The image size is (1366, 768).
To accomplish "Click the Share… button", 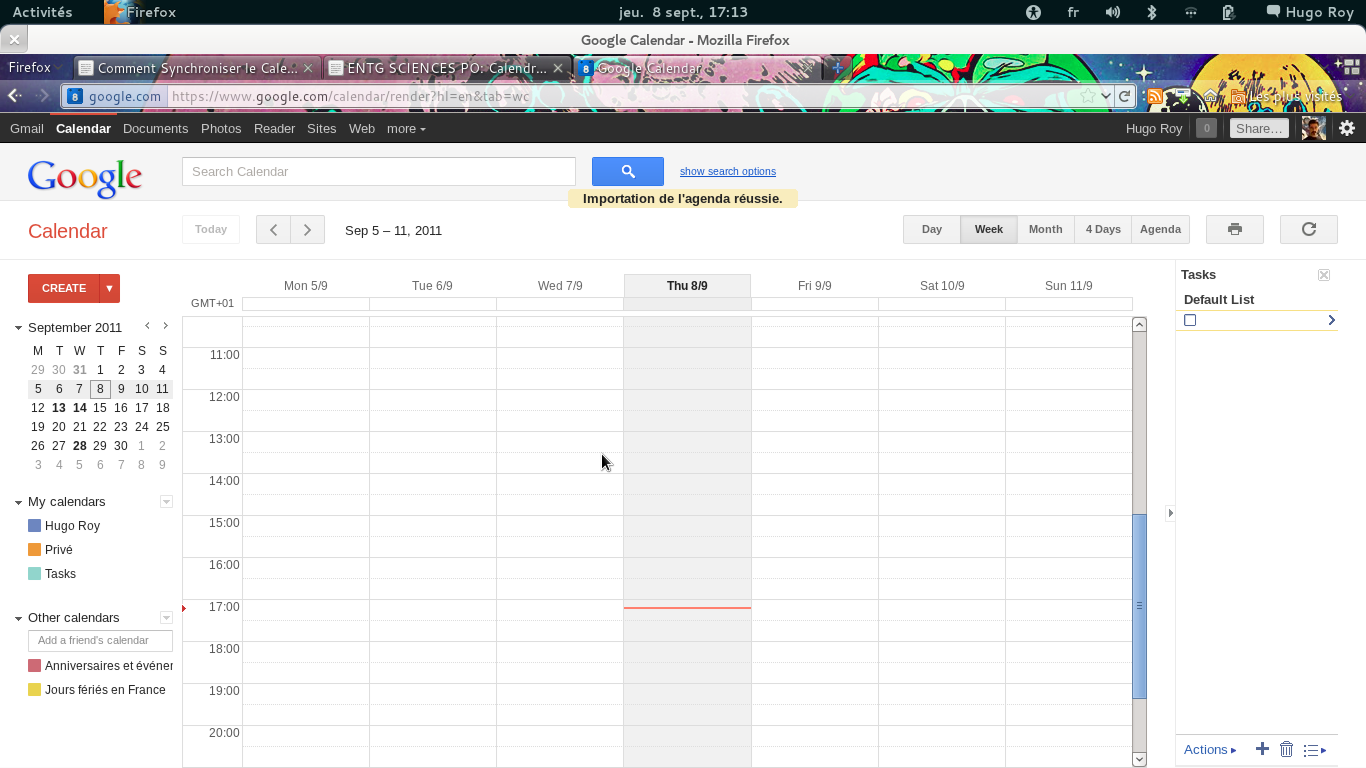I will (x=1259, y=128).
